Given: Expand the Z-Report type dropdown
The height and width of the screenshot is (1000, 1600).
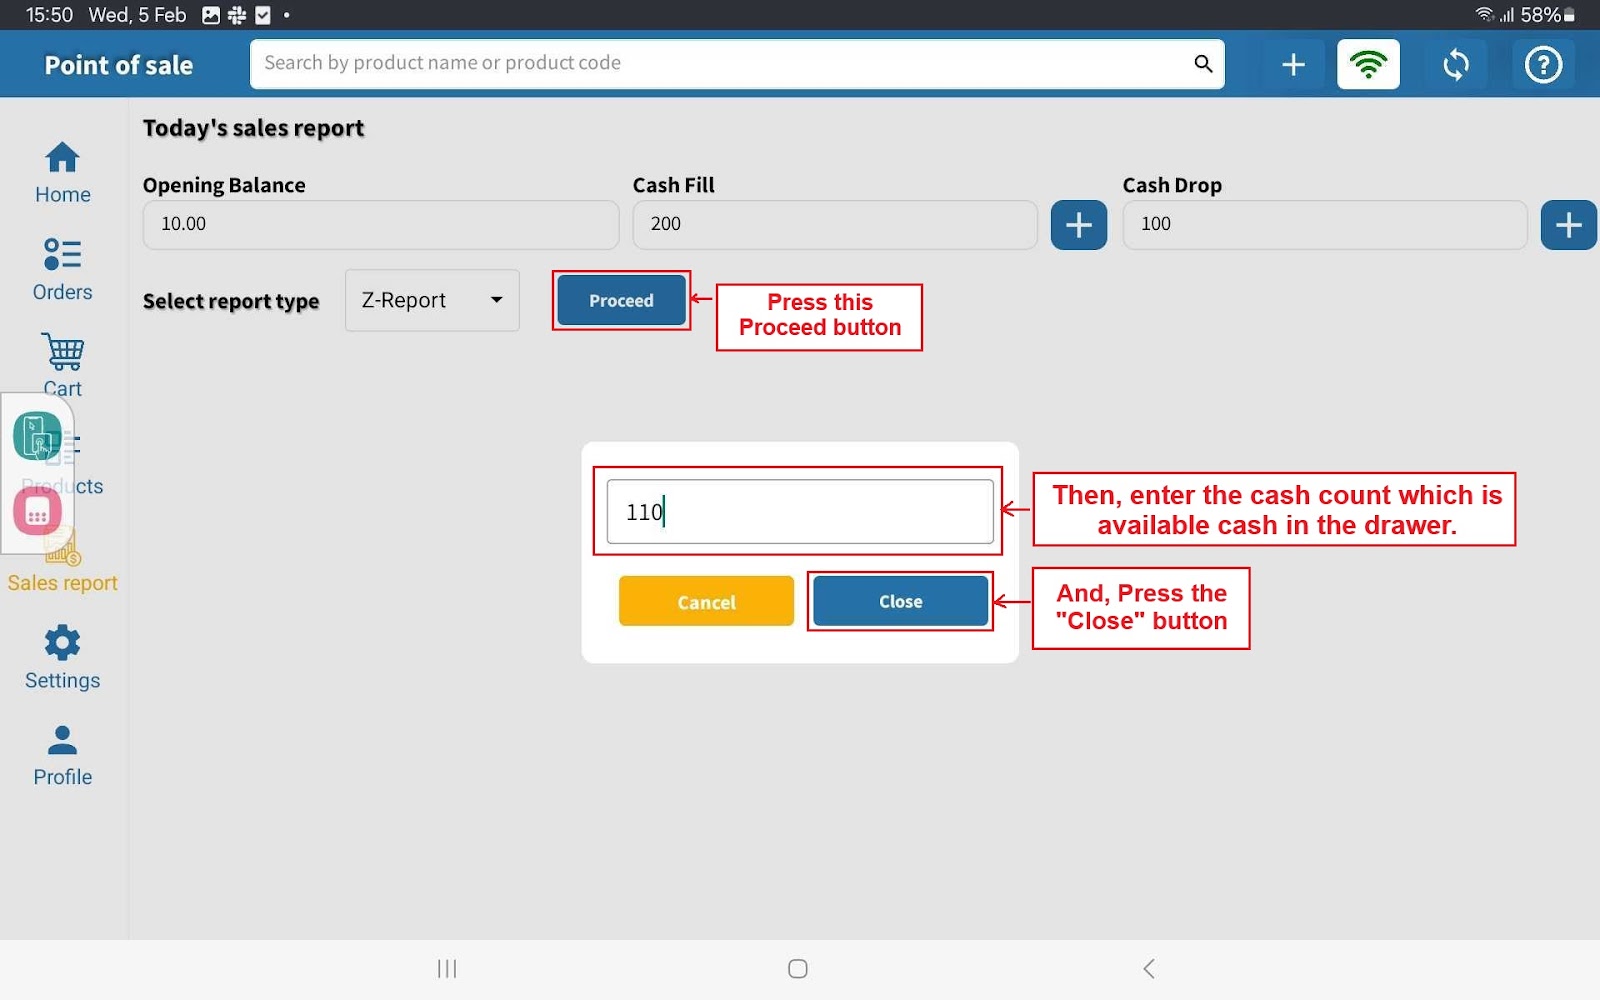Looking at the screenshot, I should [432, 300].
